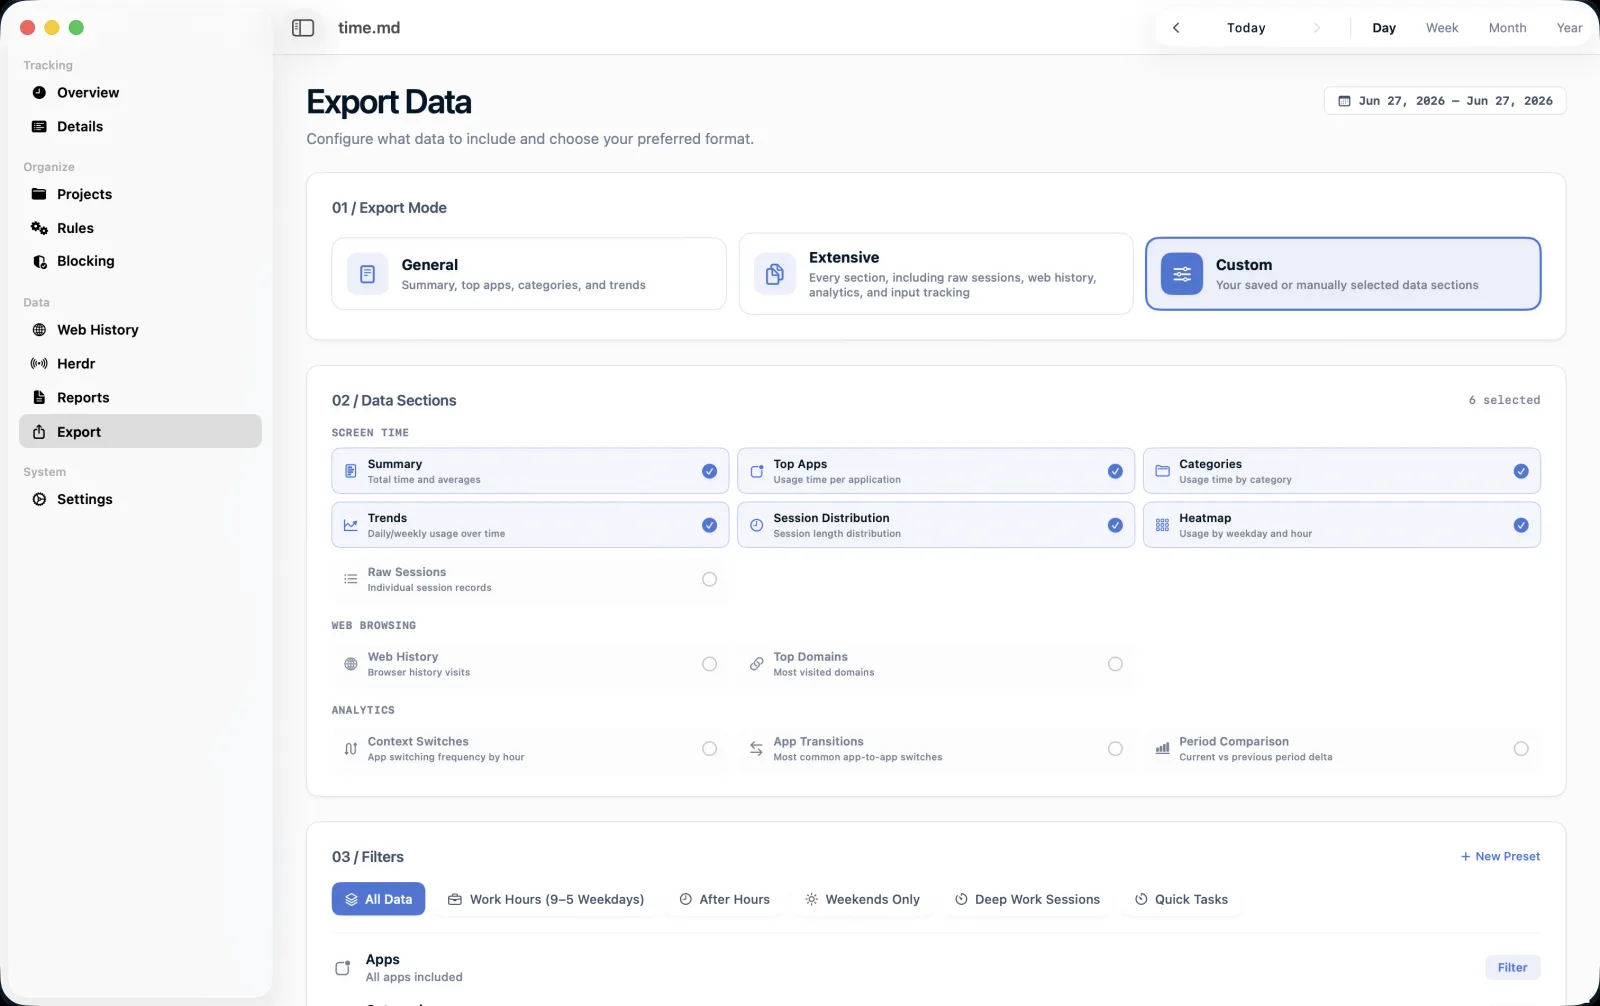Enable the App Transitions checkbox
Viewport: 1600px width, 1006px height.
pyautogui.click(x=1115, y=749)
